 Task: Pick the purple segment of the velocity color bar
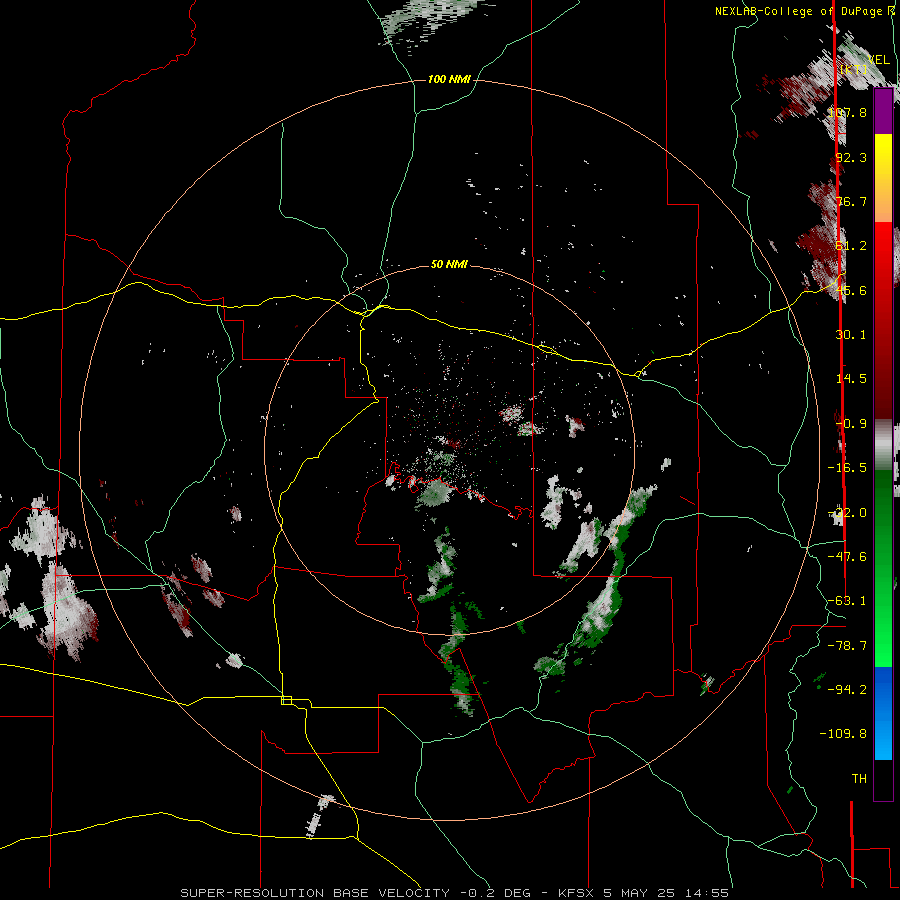click(x=883, y=111)
